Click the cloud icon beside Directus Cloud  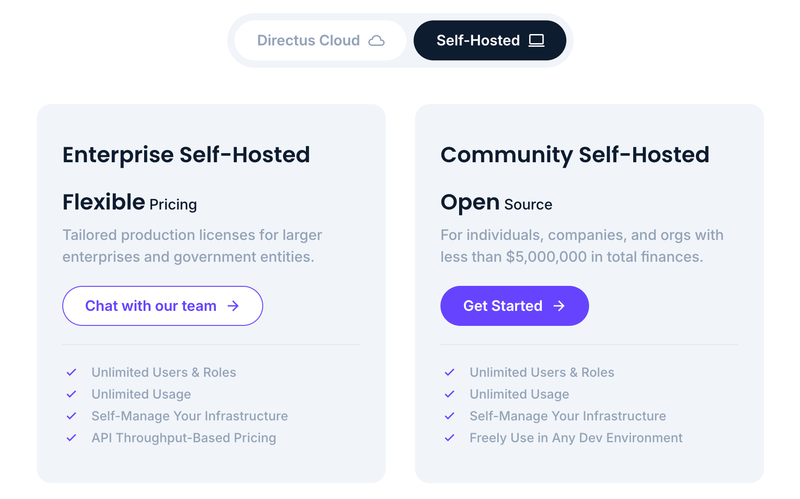377,40
